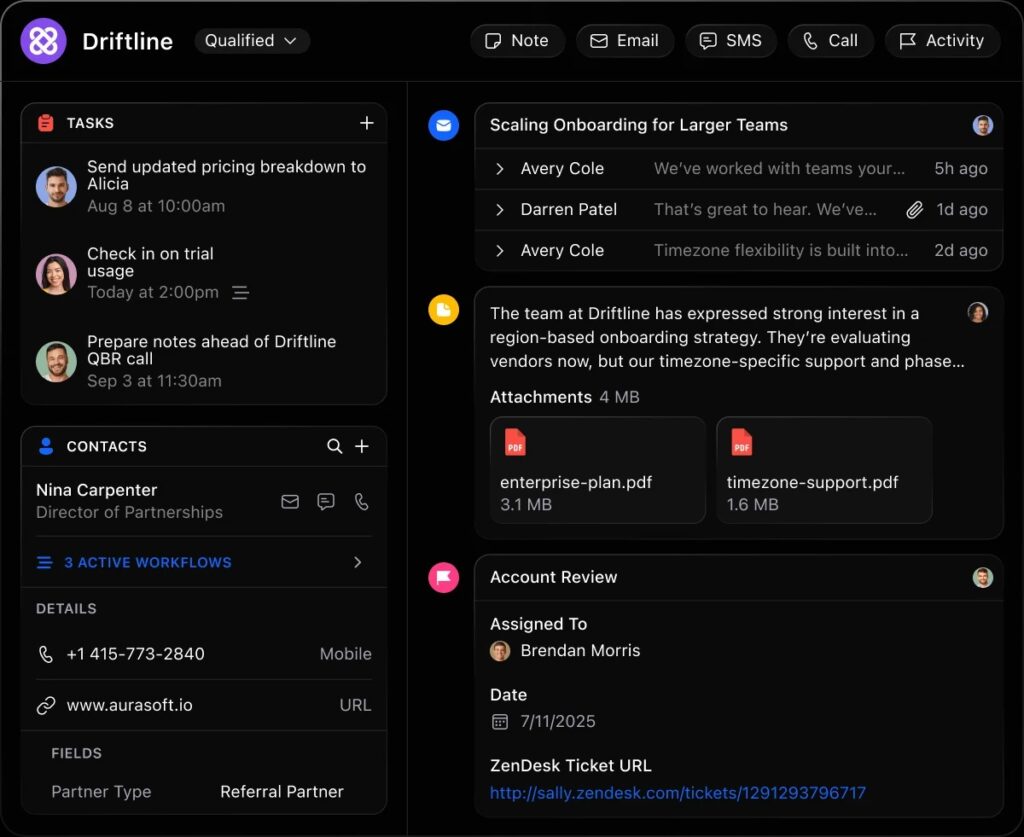Click the red Tasks clipboard icon
The width and height of the screenshot is (1024, 837).
(x=46, y=123)
